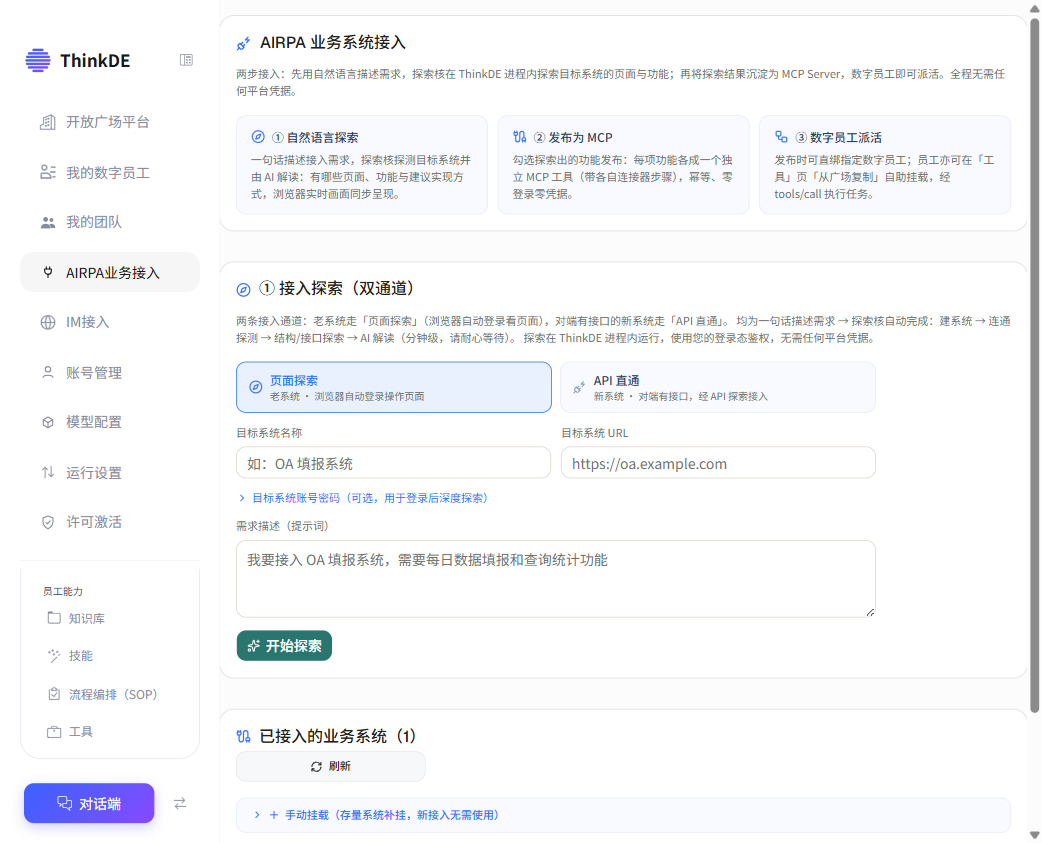Navigate to 运行设置
1042x843 pixels.
coord(110,472)
